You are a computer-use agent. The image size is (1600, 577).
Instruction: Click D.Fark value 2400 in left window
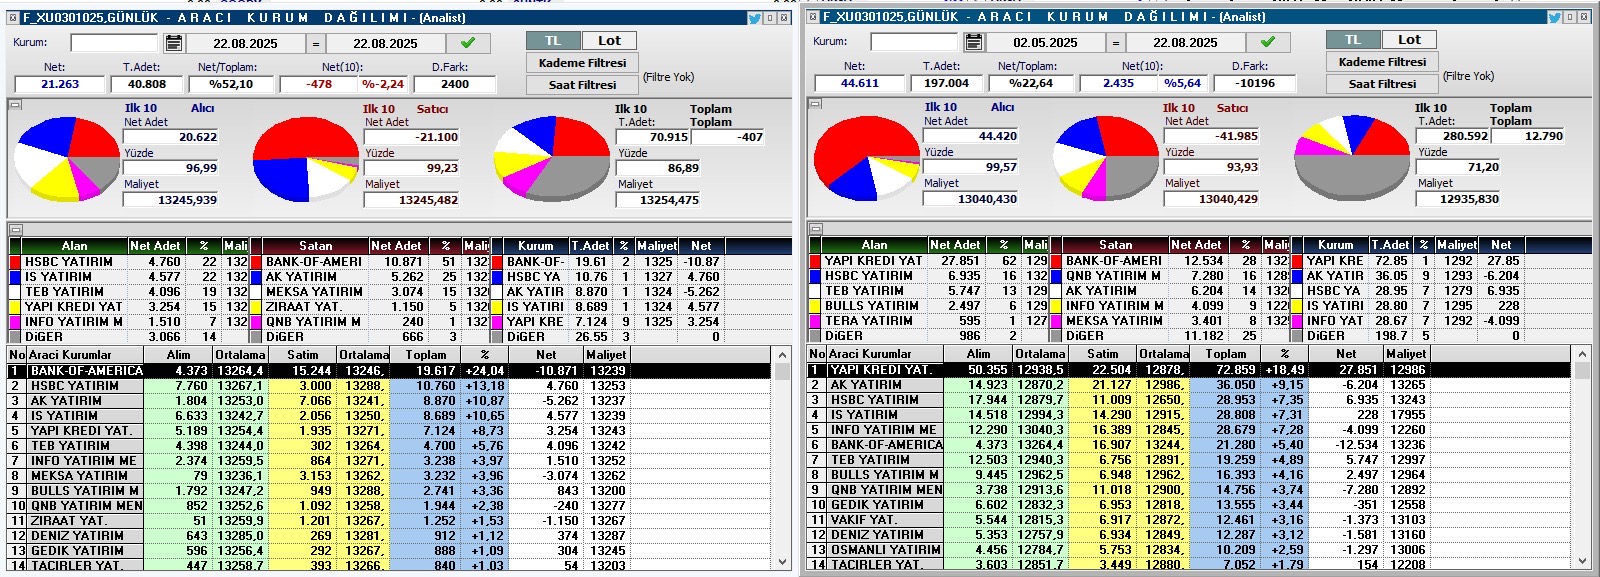tap(455, 84)
